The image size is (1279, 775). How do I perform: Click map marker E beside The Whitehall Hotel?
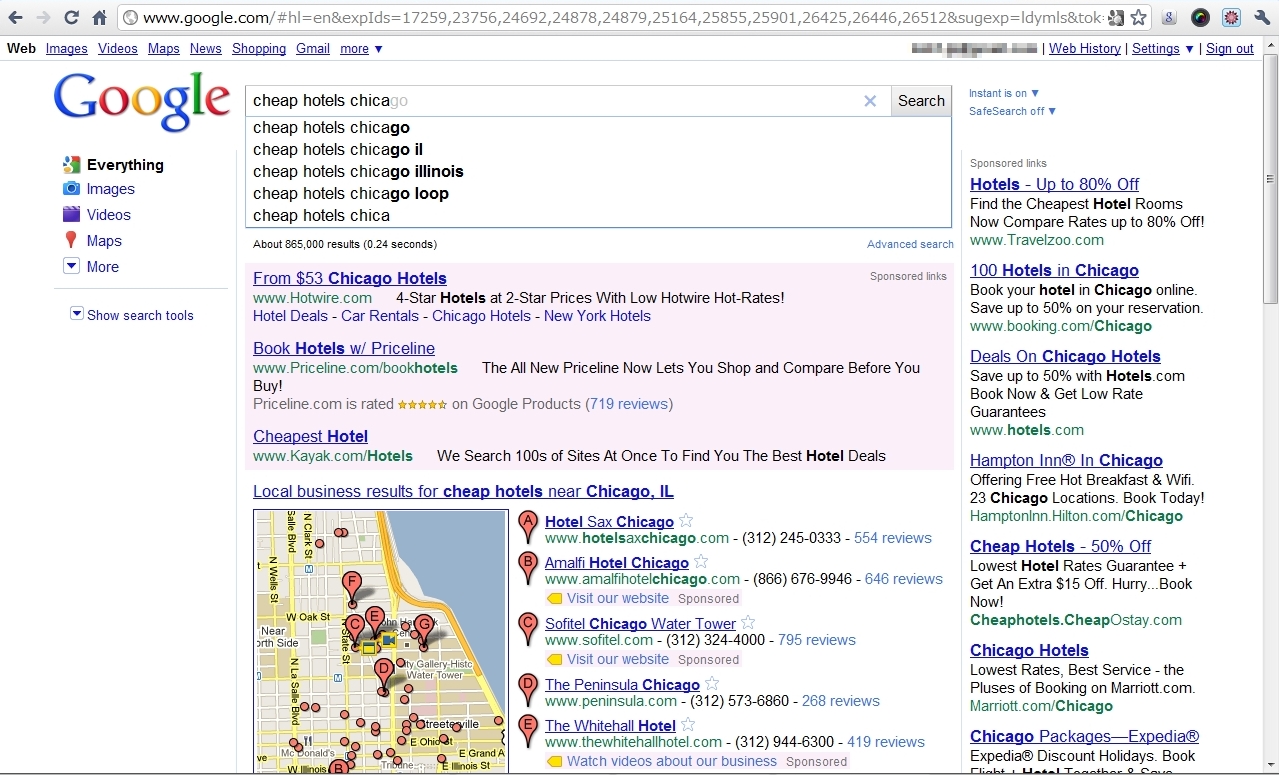pyautogui.click(x=528, y=731)
